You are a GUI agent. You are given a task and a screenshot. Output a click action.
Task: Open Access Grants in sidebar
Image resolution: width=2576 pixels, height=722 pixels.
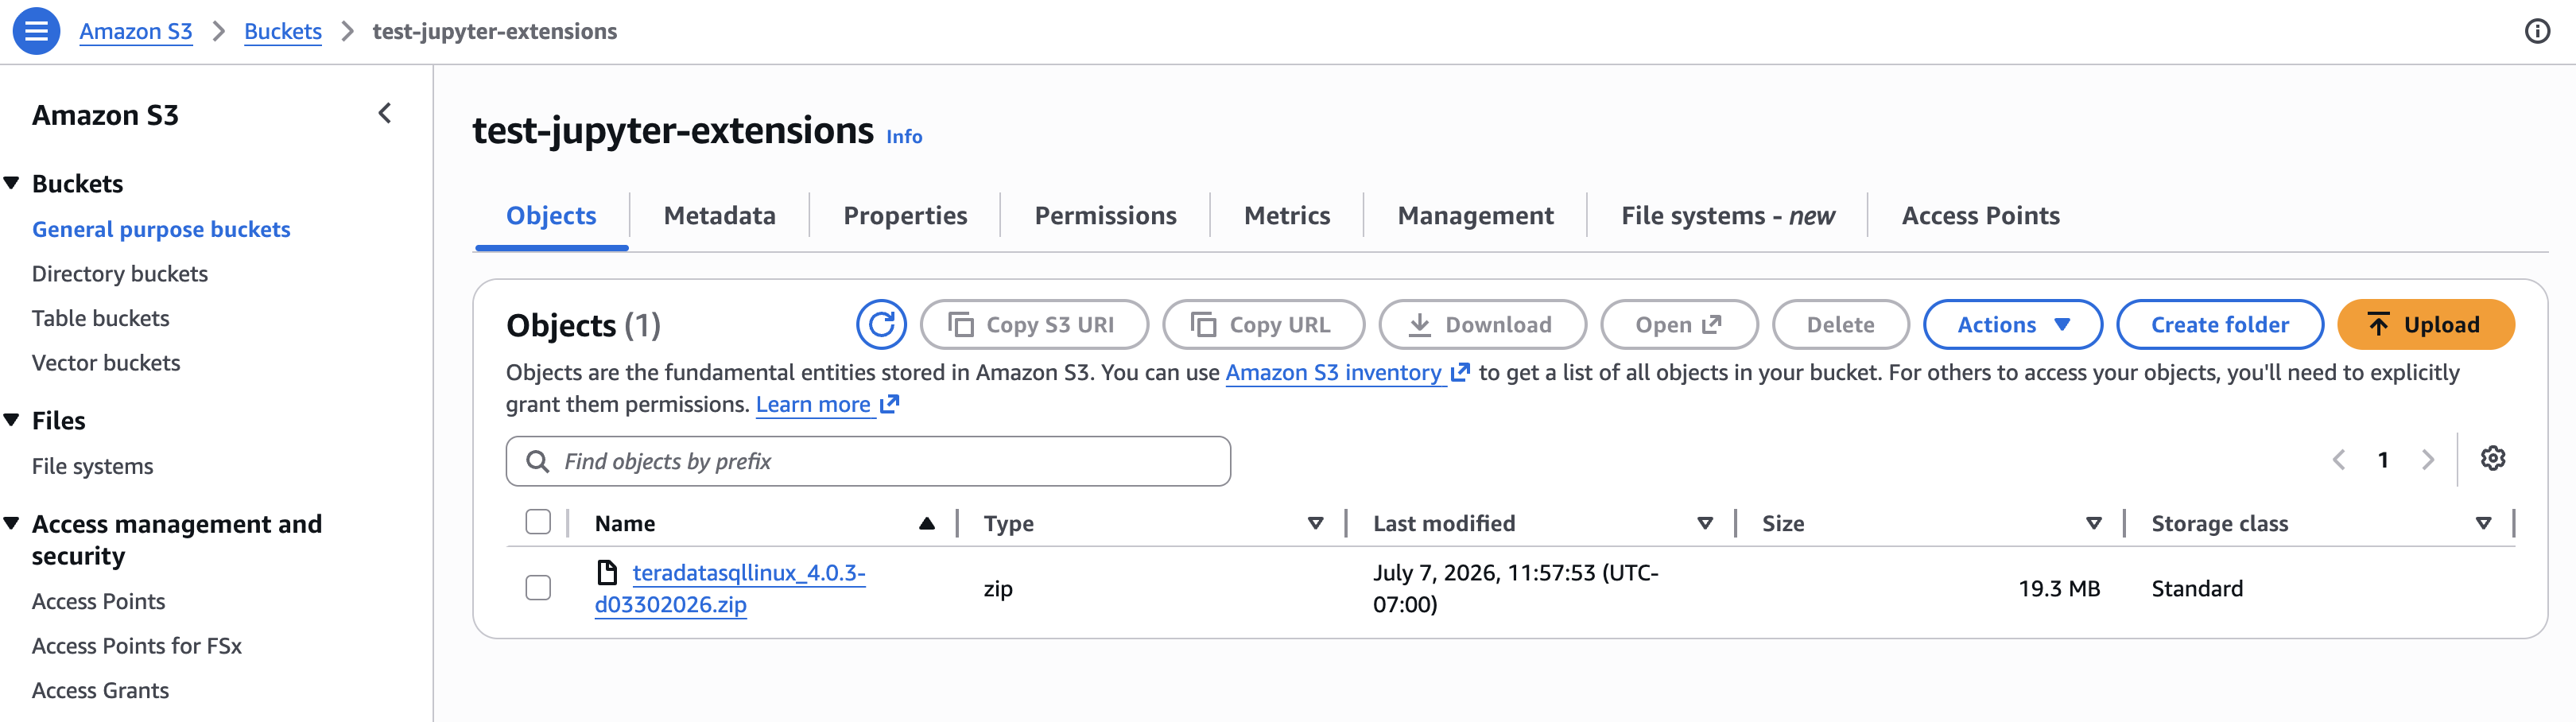tap(101, 690)
